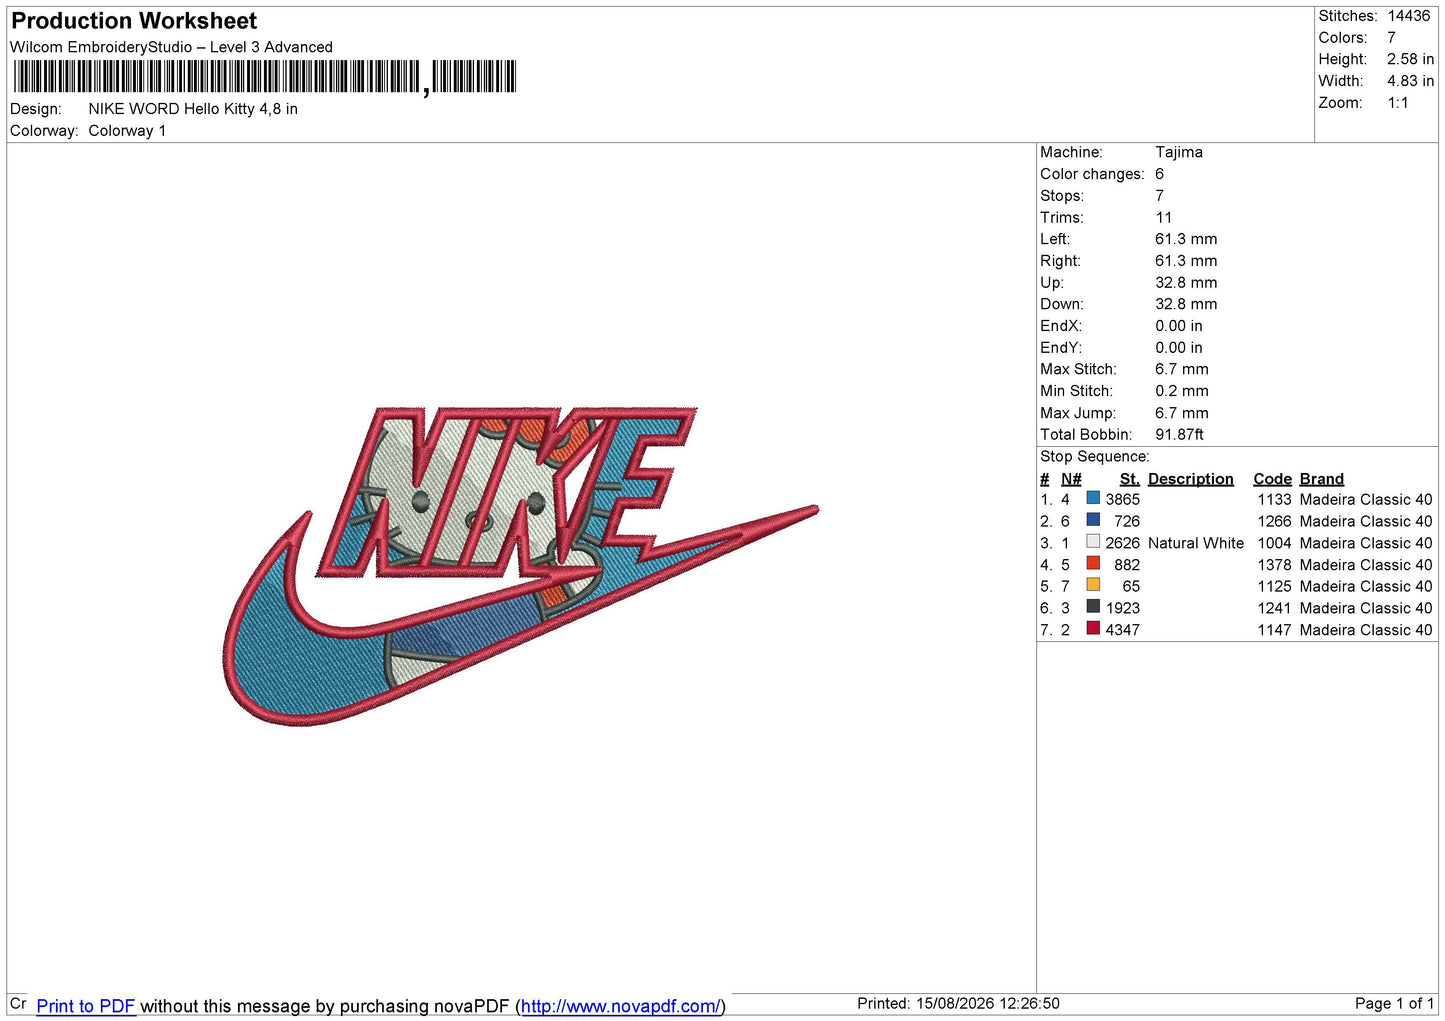1445x1021 pixels.
Task: Click the dark gray swatch for code 1241
Action: click(x=1093, y=607)
